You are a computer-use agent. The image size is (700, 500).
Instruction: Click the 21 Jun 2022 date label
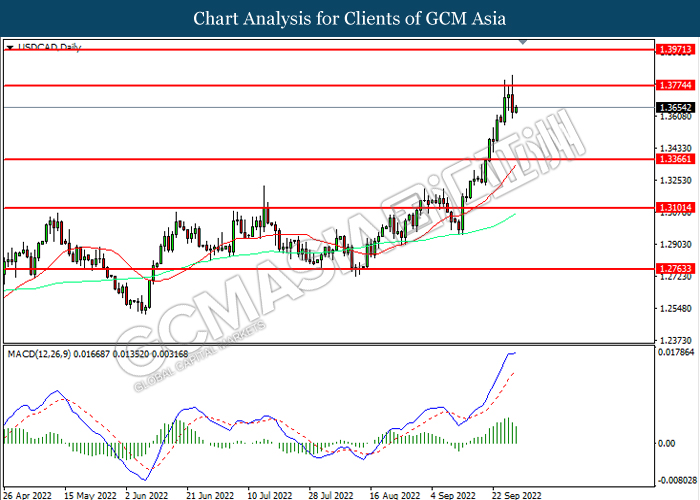click(x=210, y=495)
